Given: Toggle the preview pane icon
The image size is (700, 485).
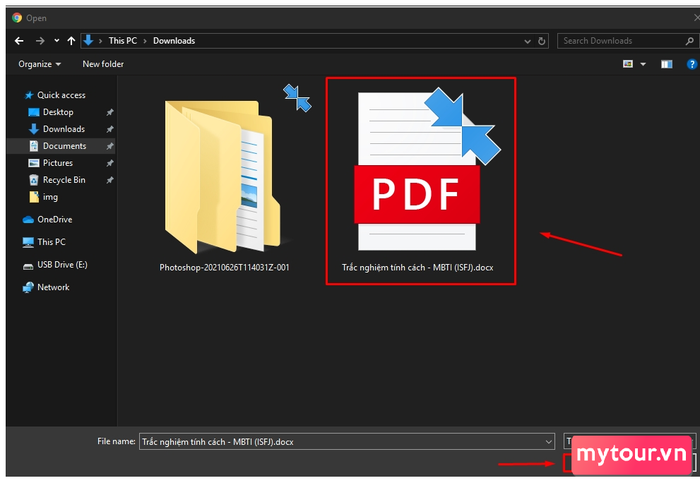Looking at the screenshot, I should pos(667,64).
